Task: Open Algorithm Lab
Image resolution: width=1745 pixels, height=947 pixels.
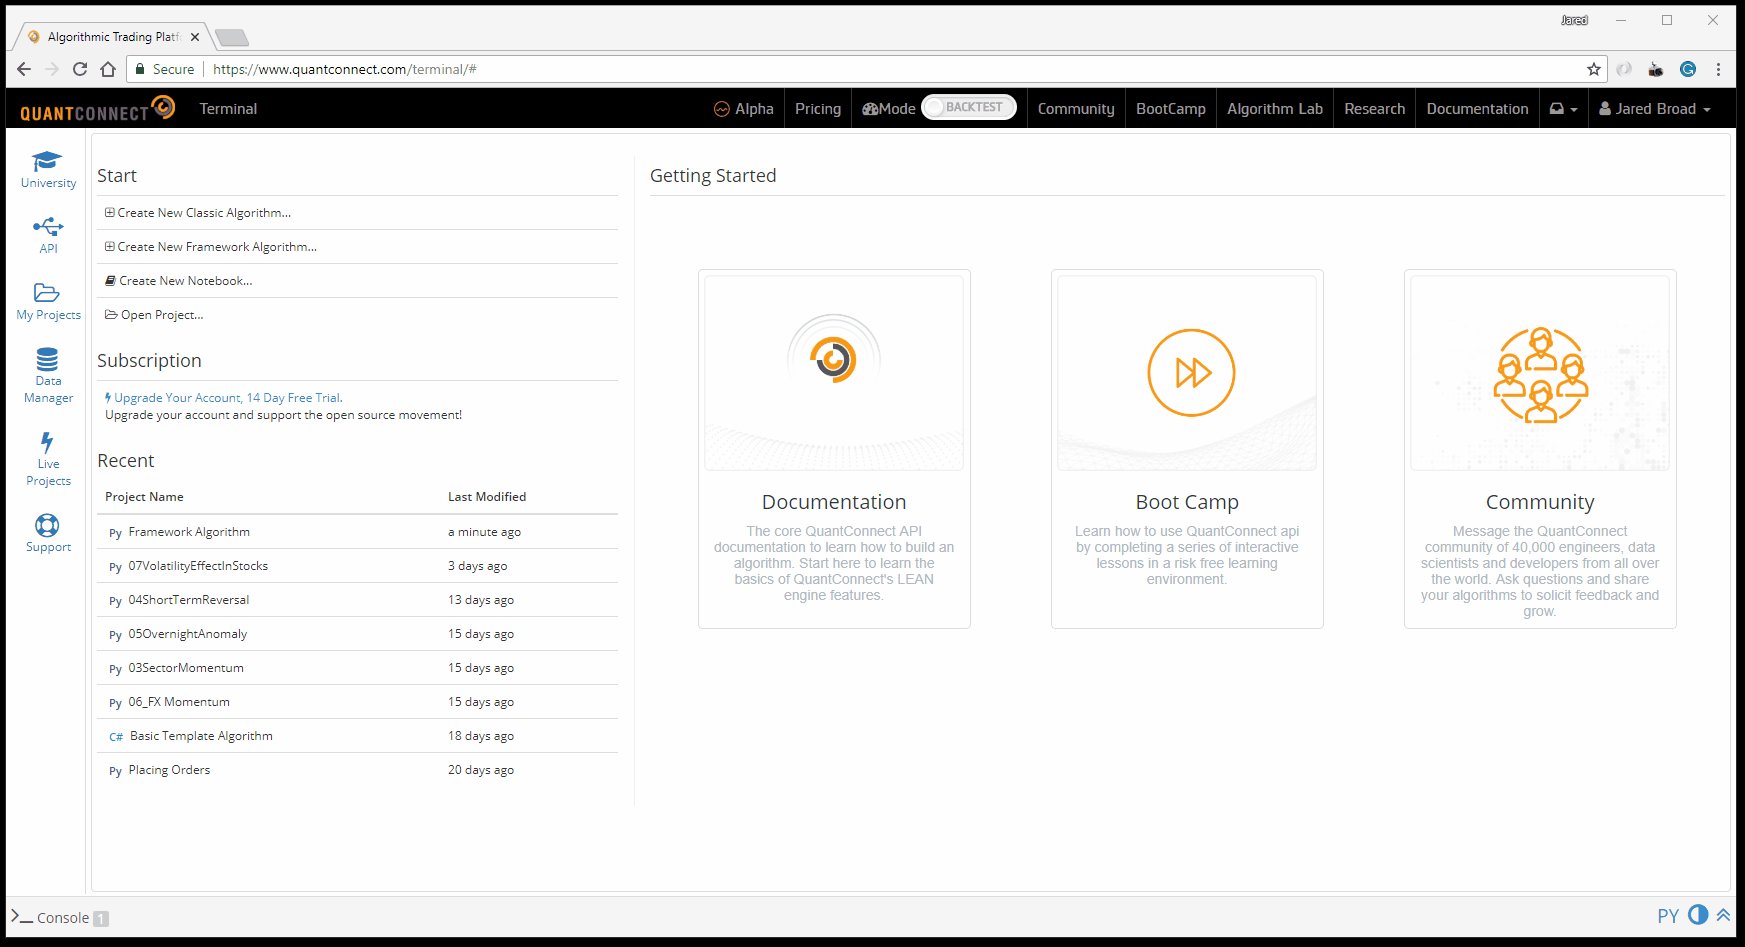Action: click(1275, 109)
